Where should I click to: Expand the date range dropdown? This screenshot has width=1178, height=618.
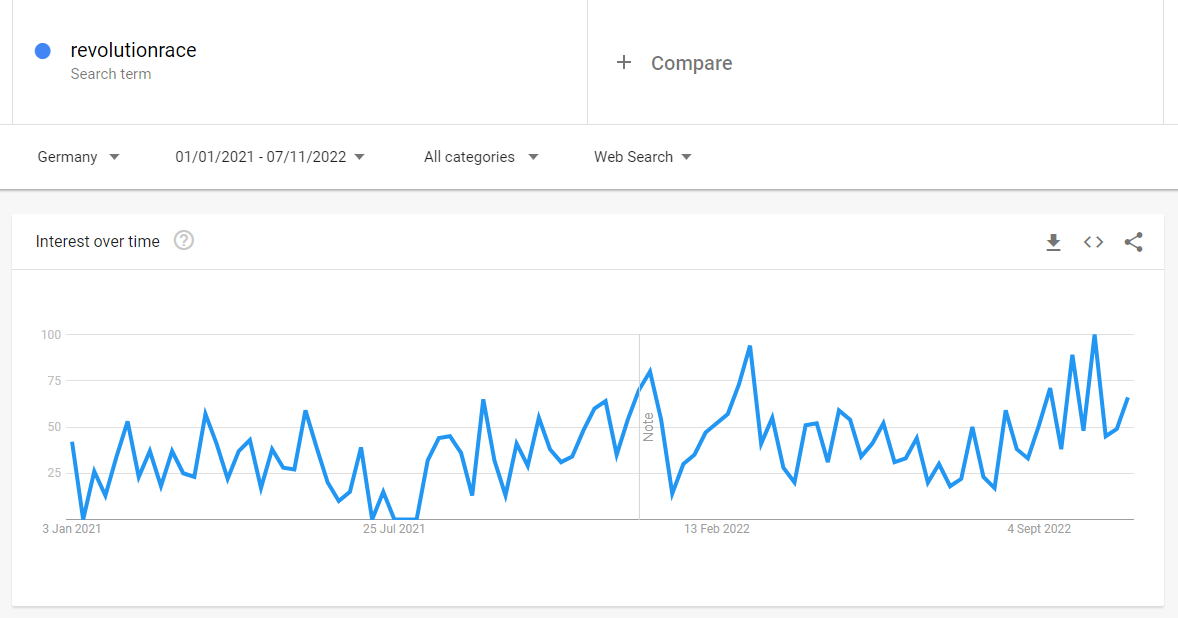point(270,157)
